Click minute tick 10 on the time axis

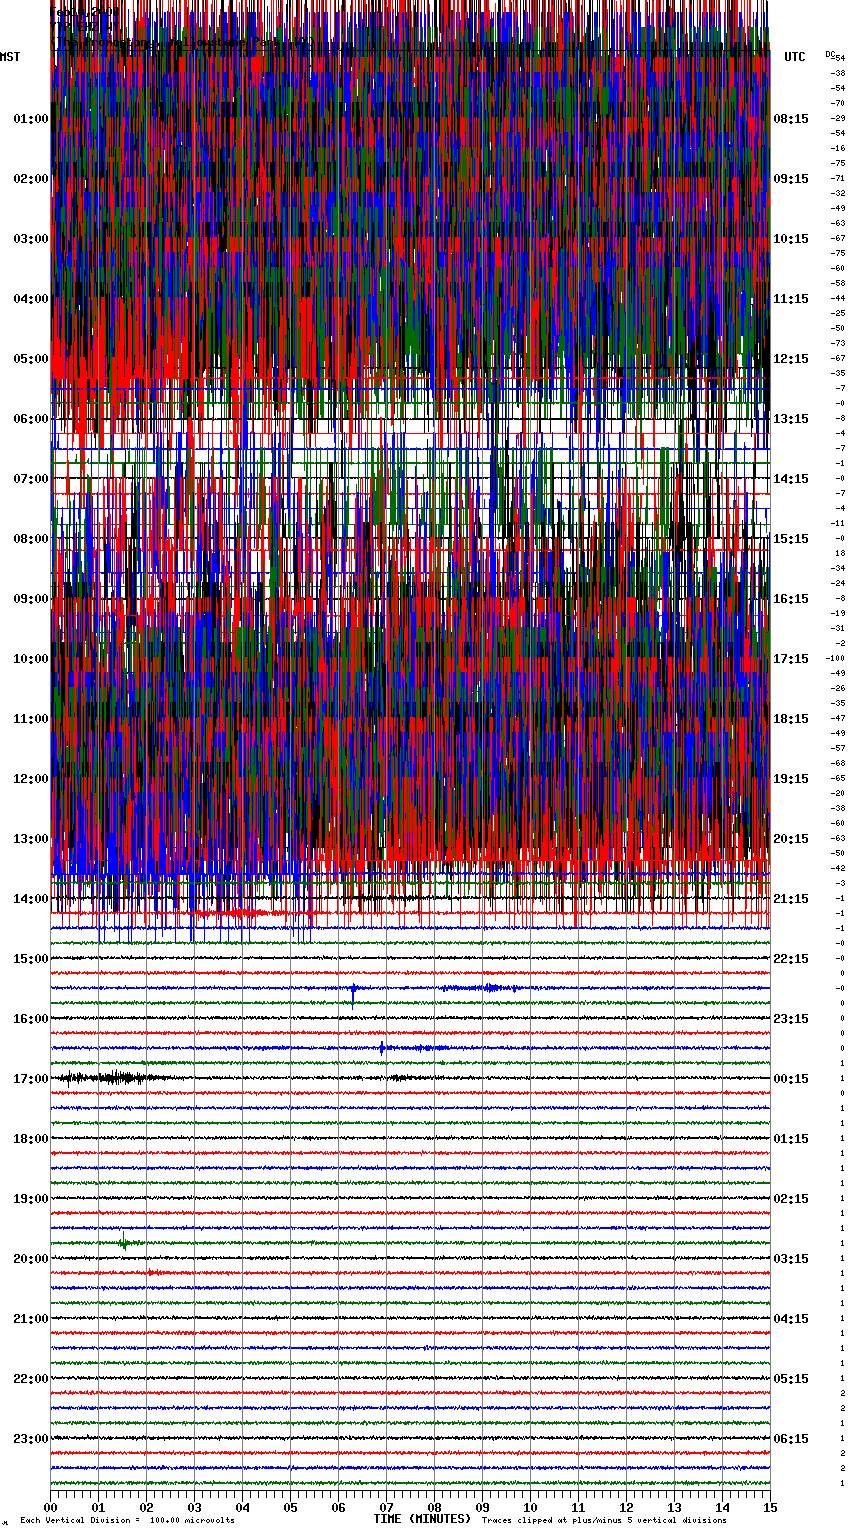coord(531,1507)
